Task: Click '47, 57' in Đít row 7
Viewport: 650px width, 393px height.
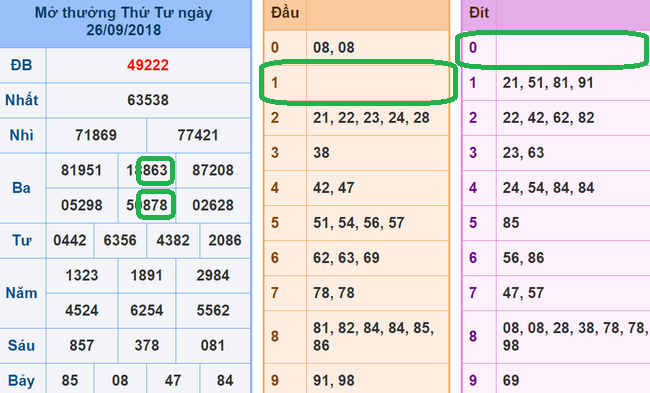Action: tap(524, 293)
